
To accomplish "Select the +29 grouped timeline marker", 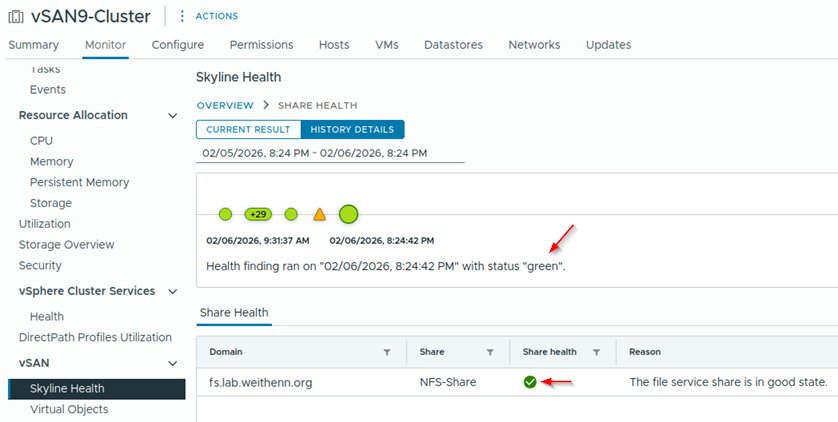I will click(x=258, y=214).
